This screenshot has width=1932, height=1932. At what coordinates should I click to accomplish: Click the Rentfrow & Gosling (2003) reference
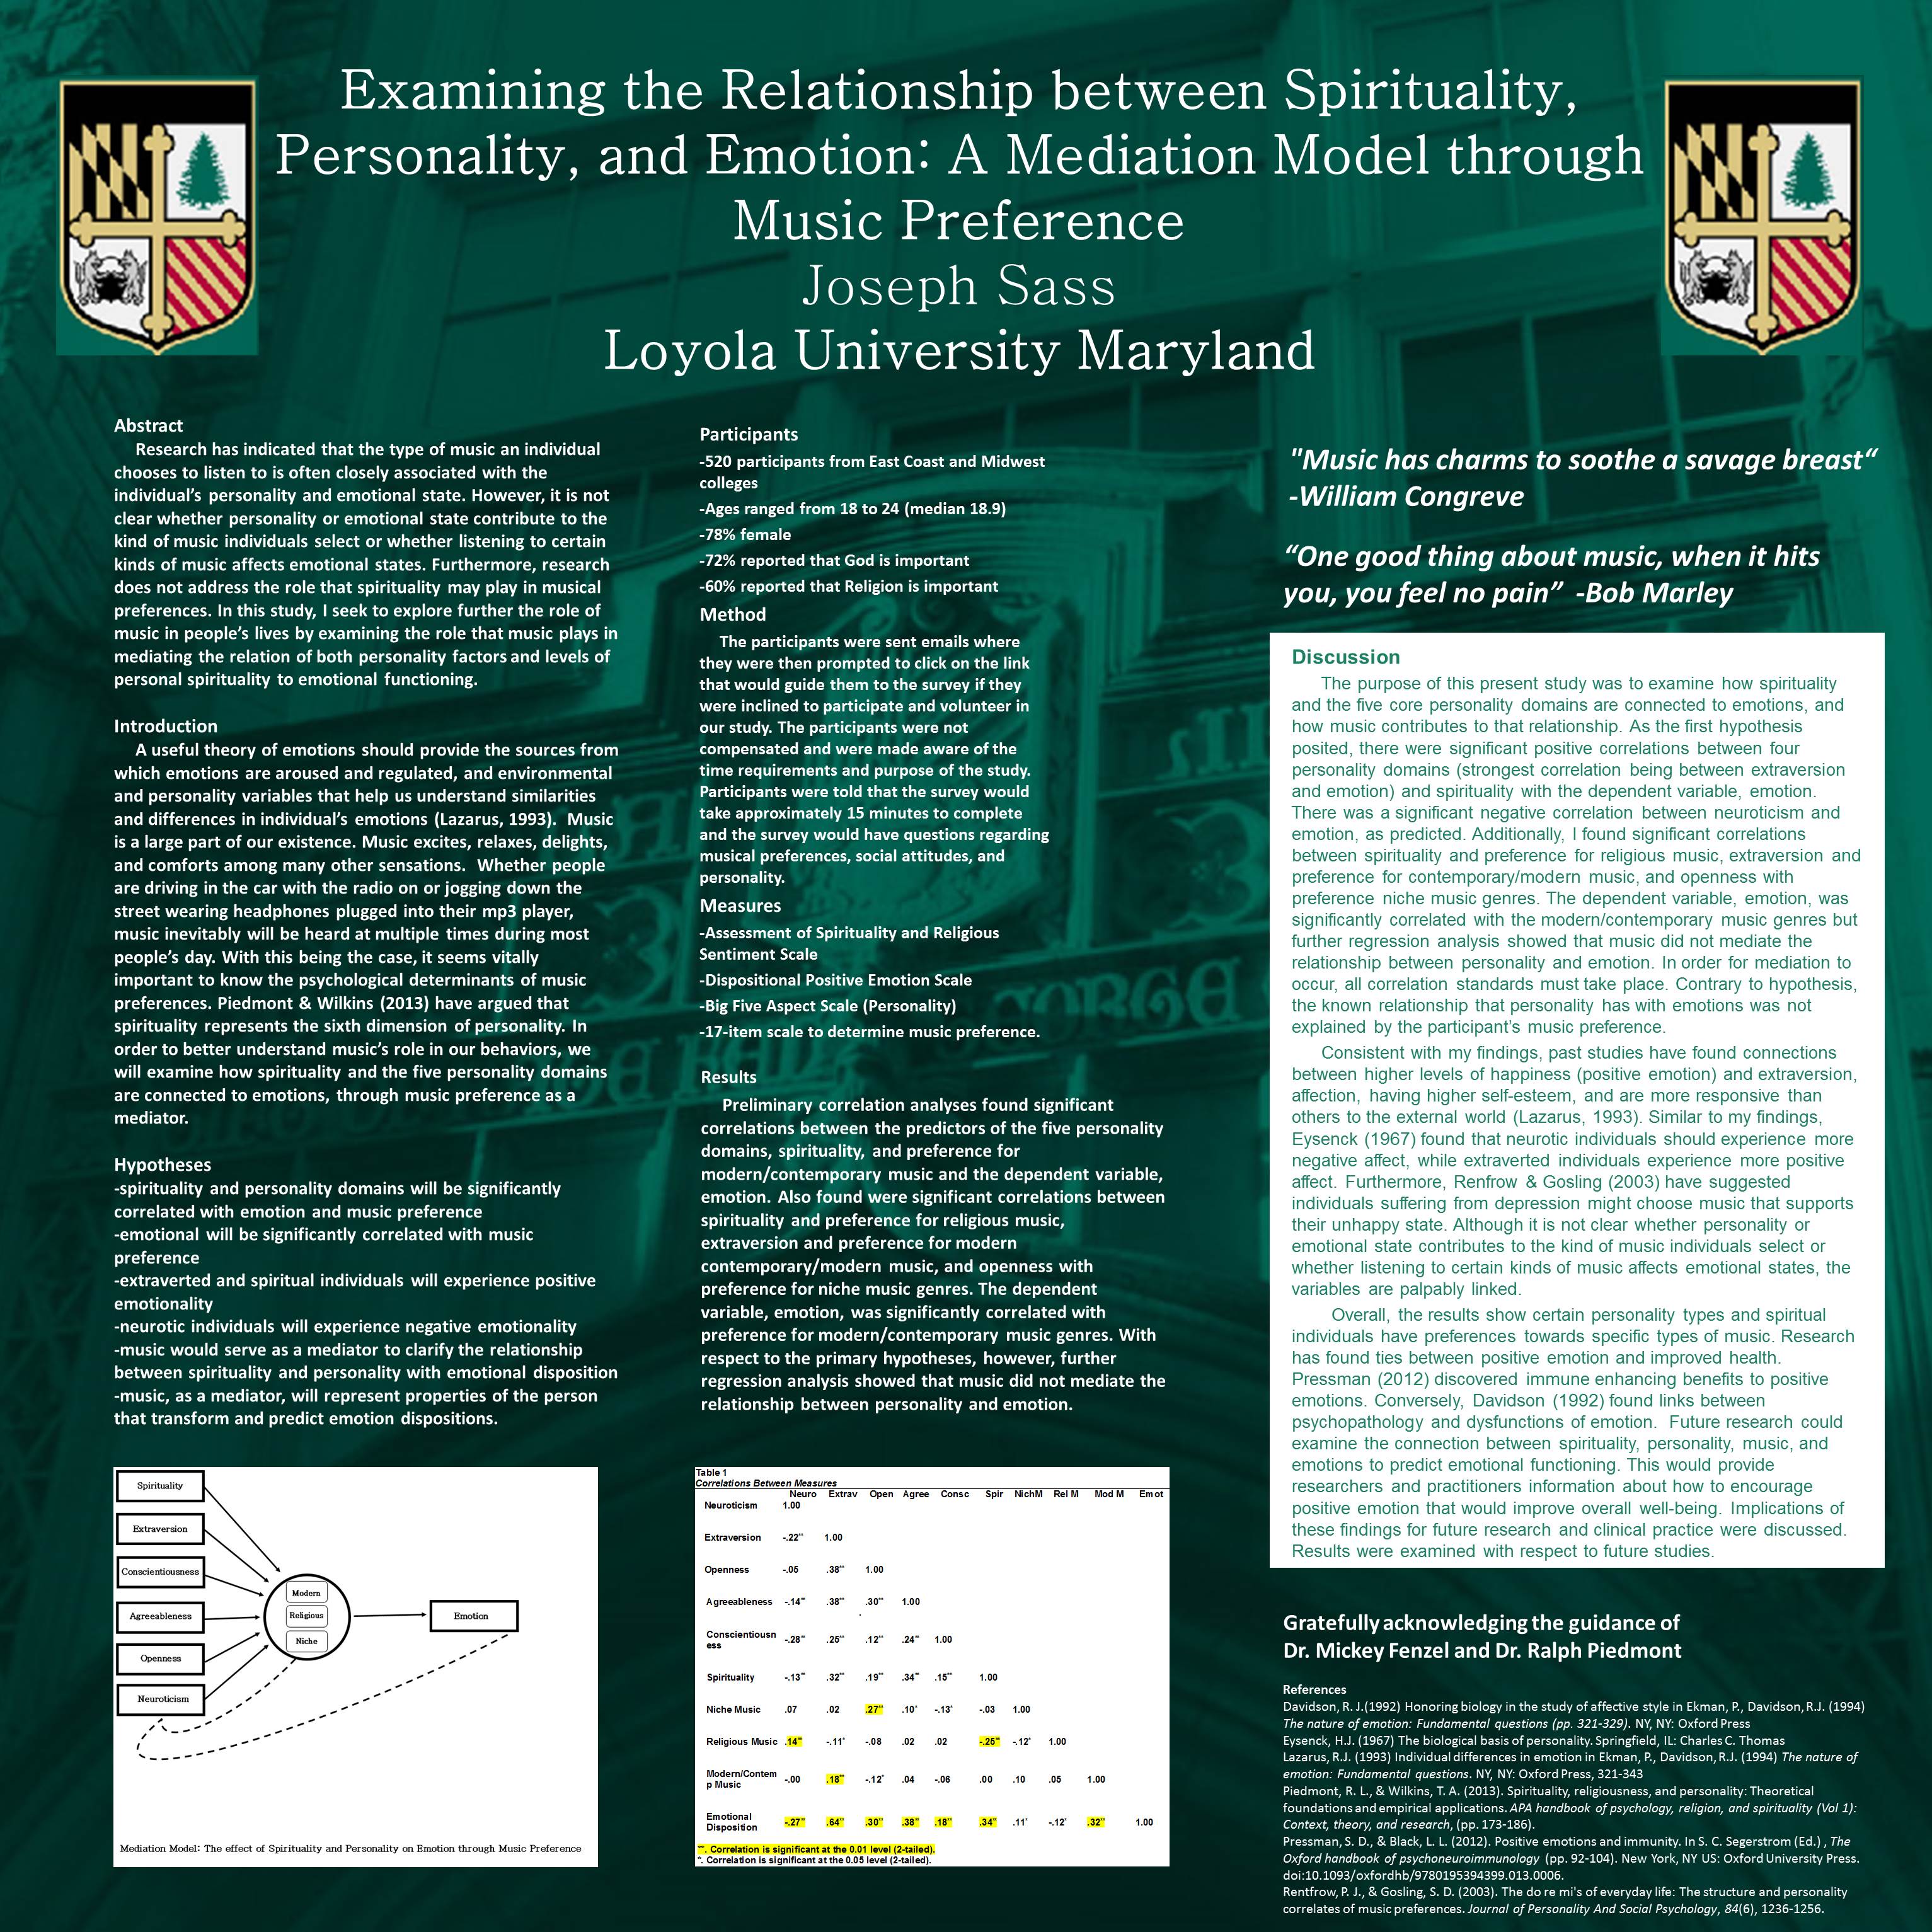click(1565, 1900)
